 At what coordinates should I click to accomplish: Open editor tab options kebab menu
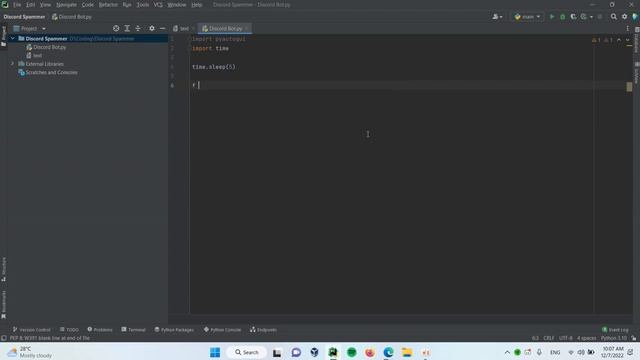[x=627, y=29]
